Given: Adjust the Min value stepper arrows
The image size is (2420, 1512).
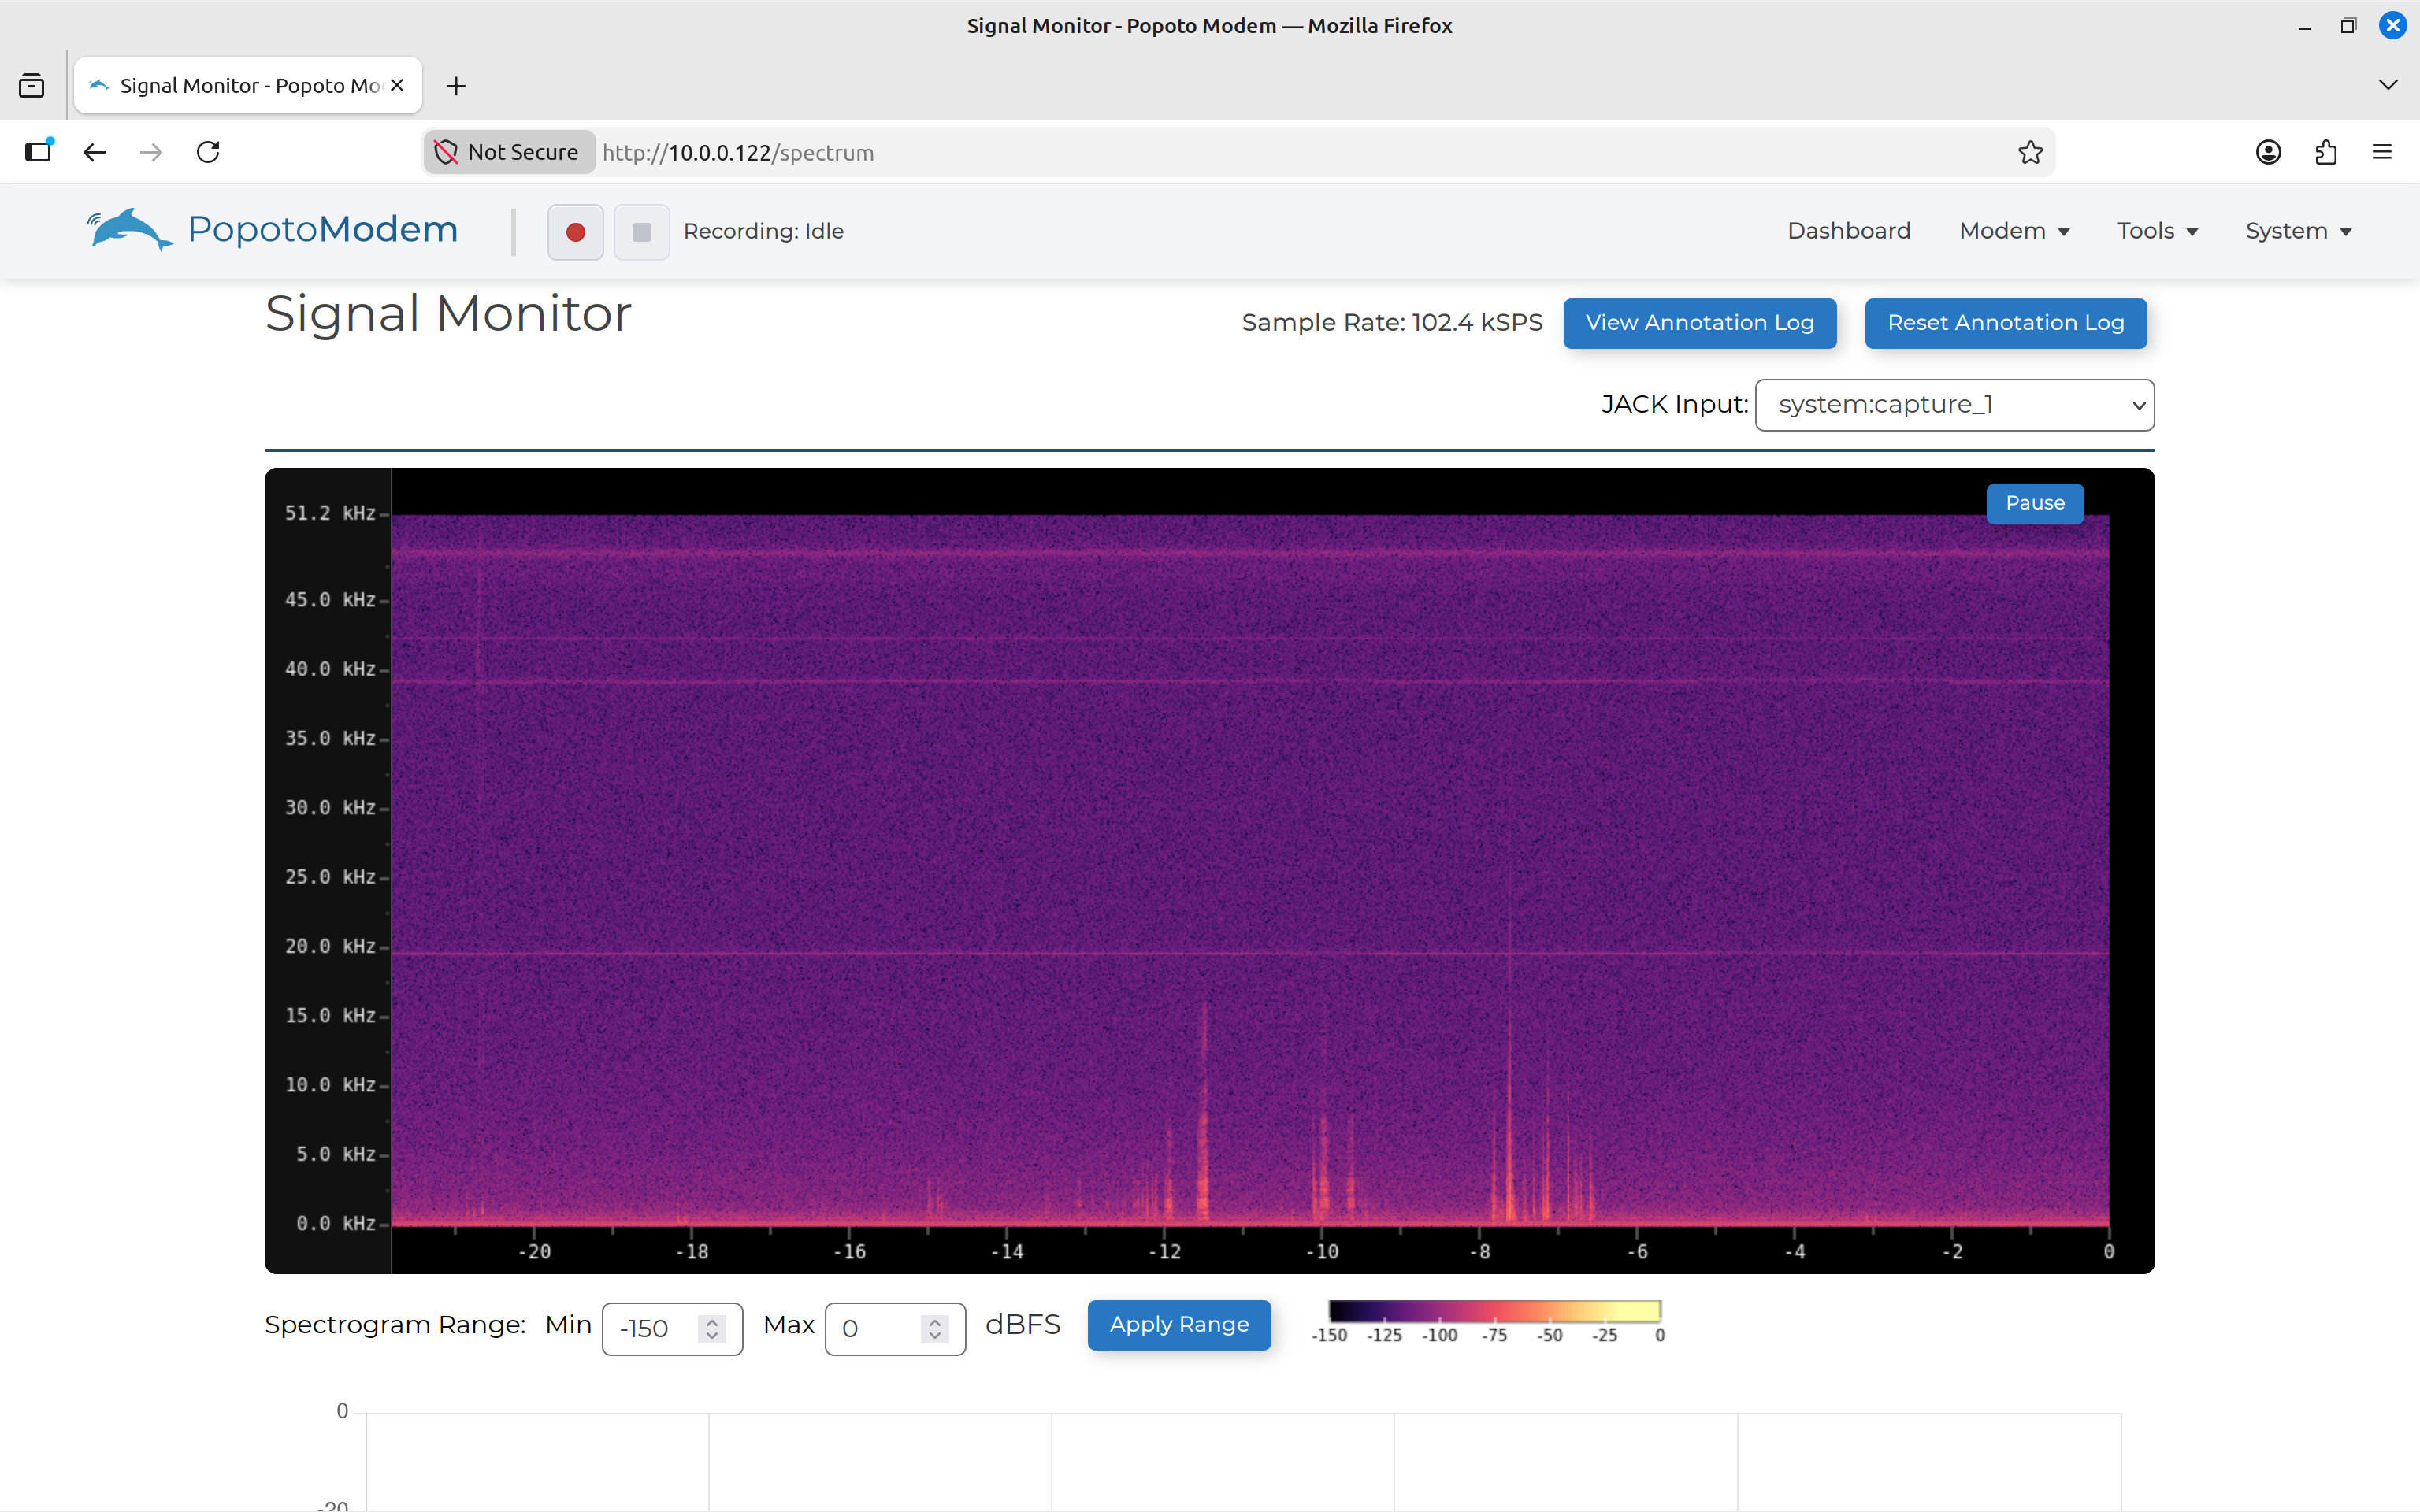Looking at the screenshot, I should click(712, 1329).
